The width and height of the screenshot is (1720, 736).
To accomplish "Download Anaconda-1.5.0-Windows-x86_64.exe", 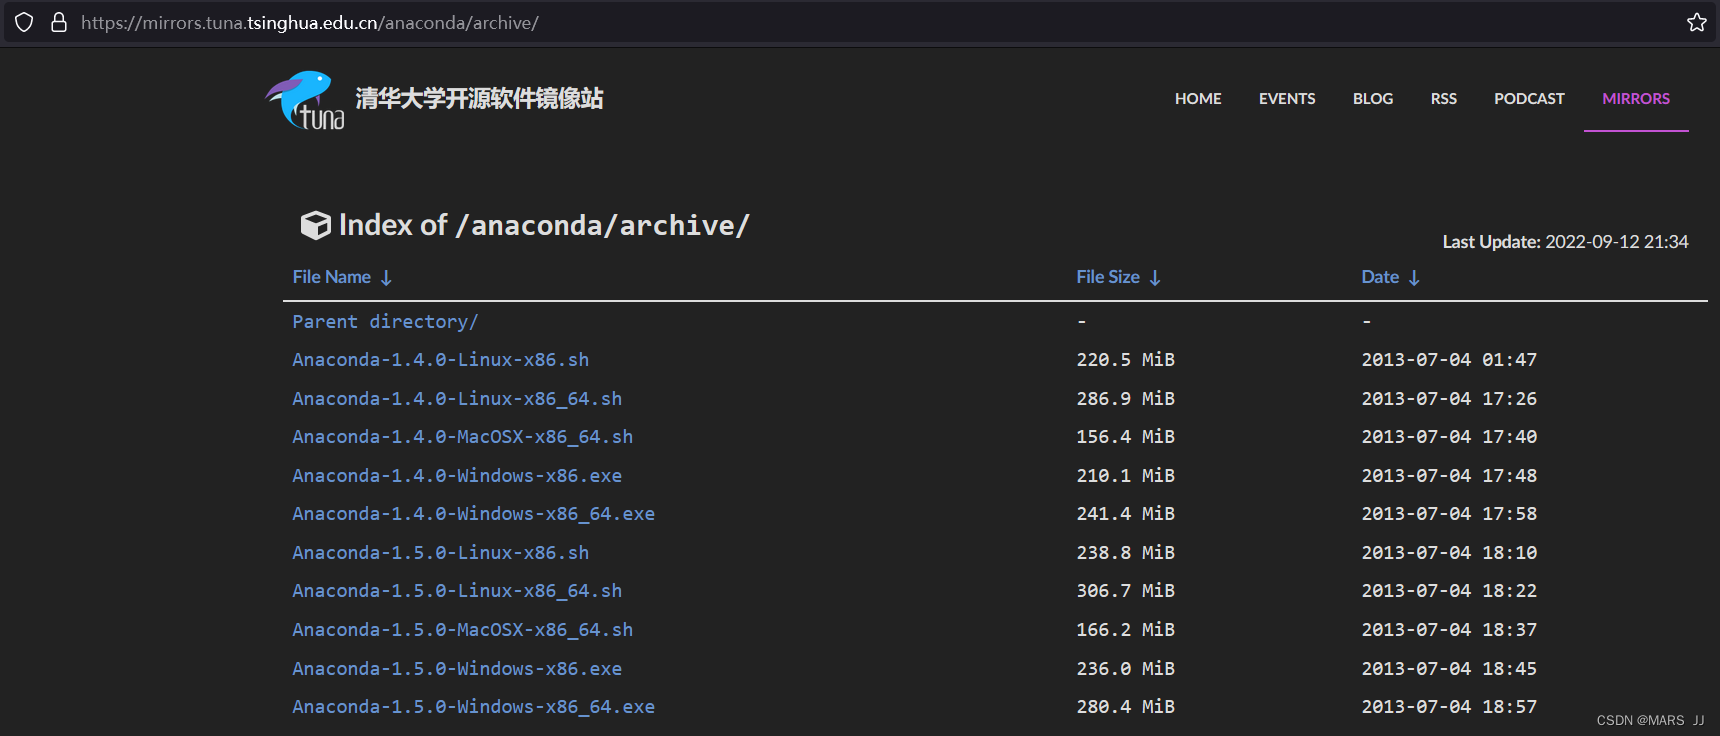I will [473, 707].
